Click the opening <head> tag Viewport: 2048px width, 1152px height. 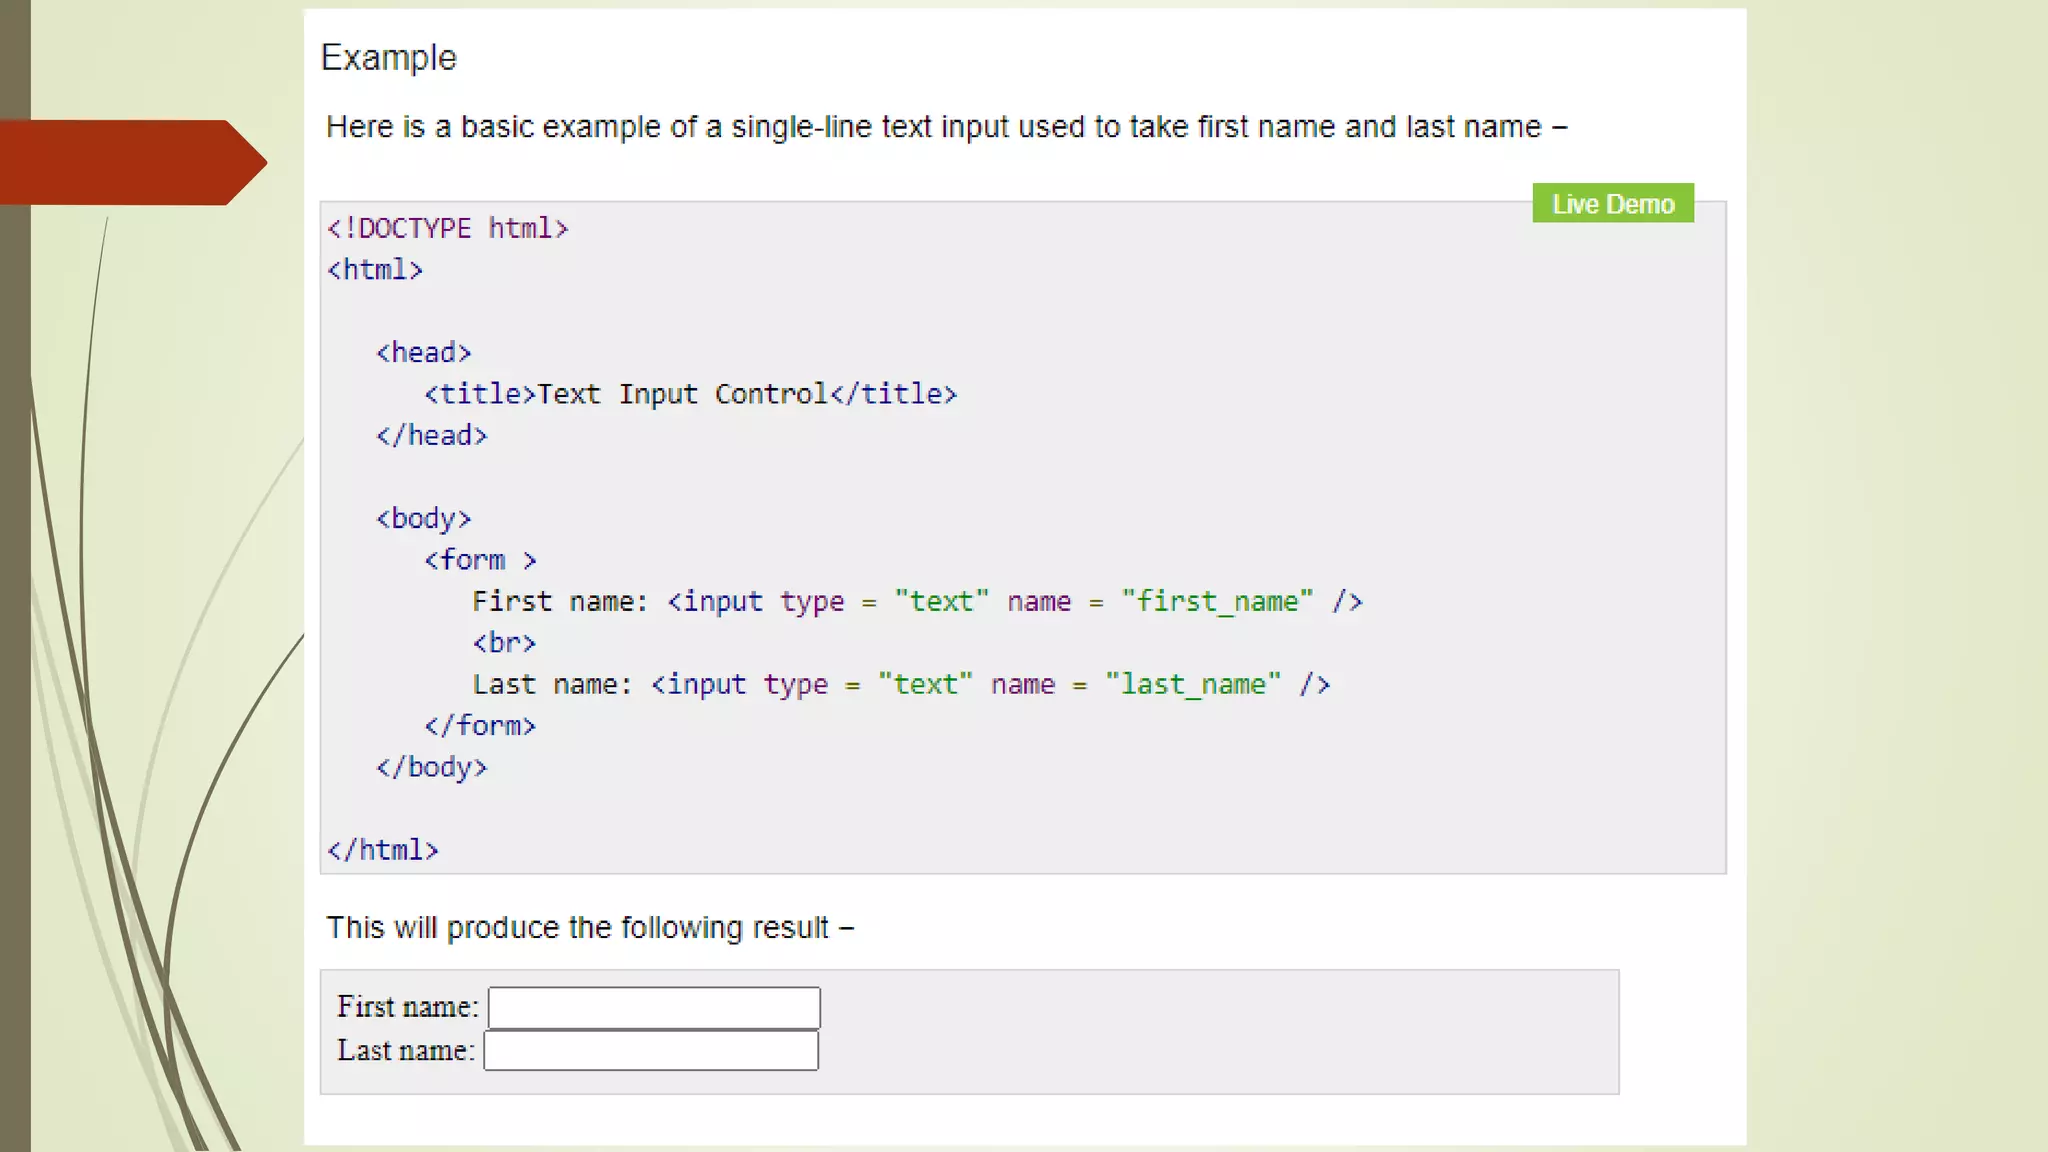point(423,353)
